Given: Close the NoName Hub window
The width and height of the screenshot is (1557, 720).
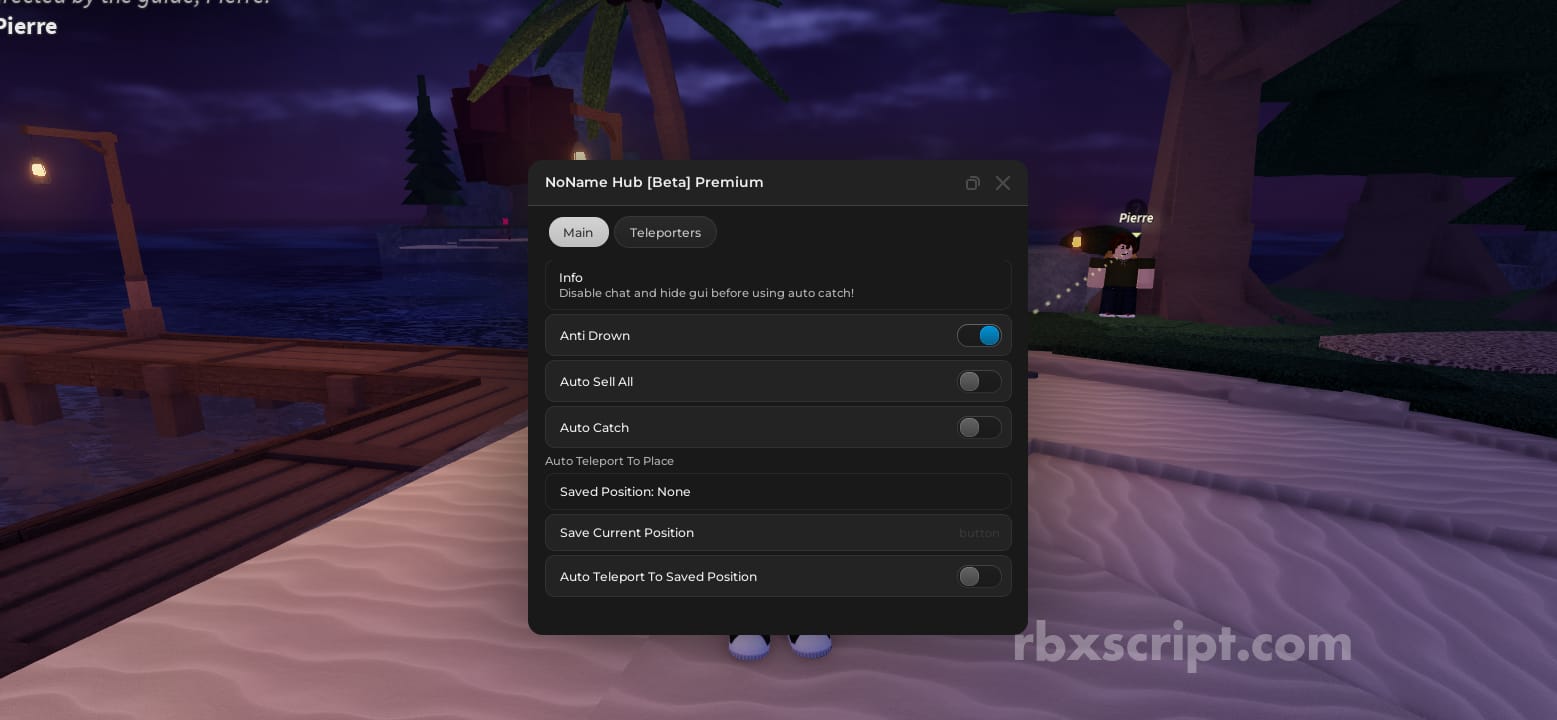Looking at the screenshot, I should click(1003, 183).
